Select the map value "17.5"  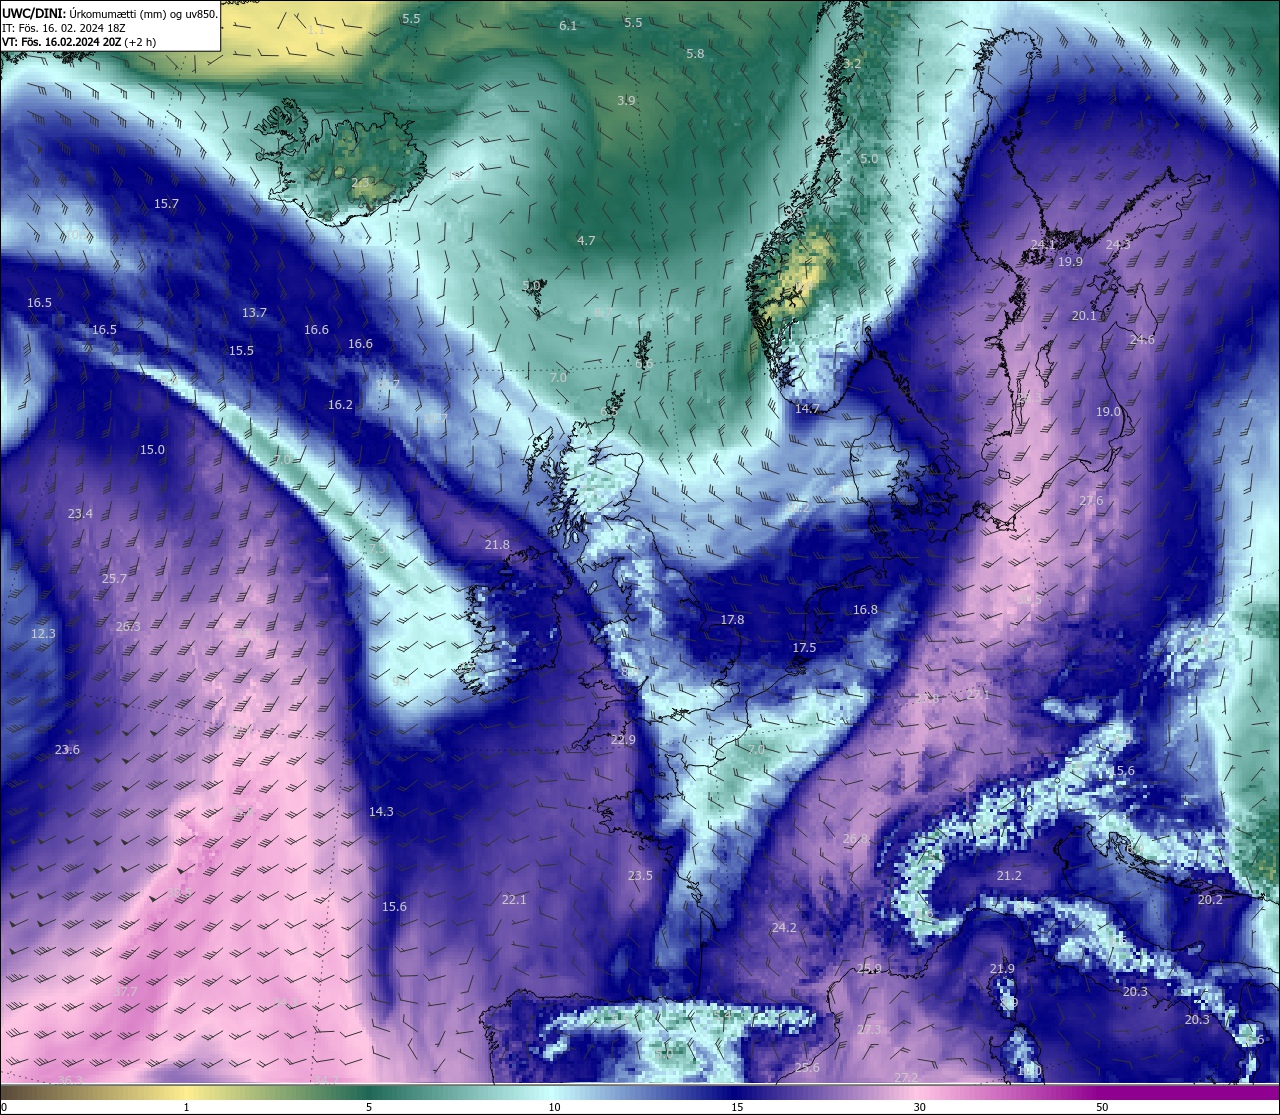804,648
